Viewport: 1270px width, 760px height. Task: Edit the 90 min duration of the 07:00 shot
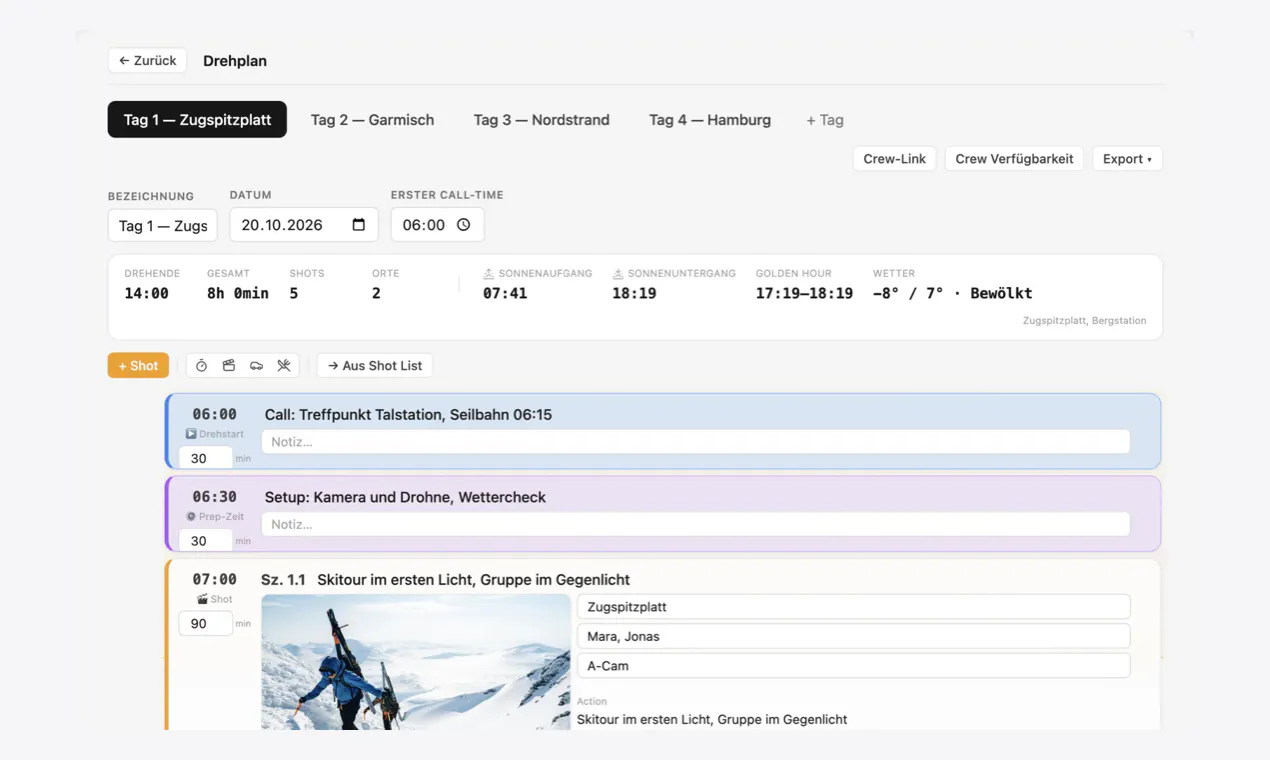pos(205,624)
